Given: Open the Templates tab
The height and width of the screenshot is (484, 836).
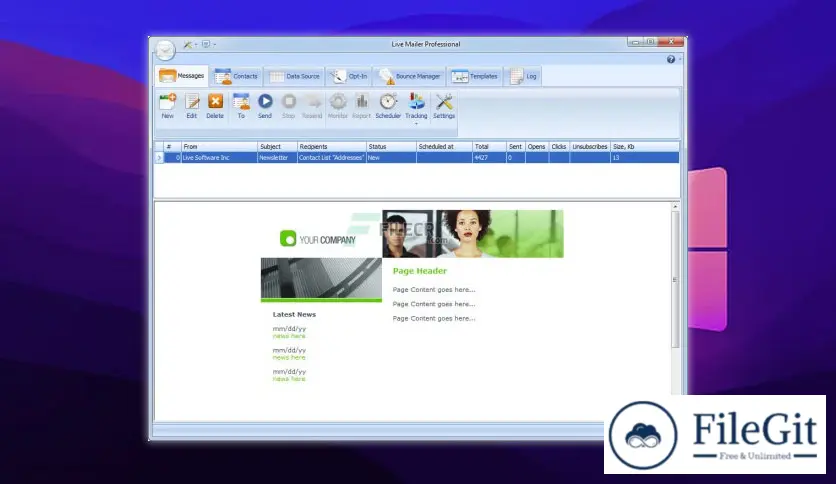Looking at the screenshot, I should click(x=475, y=76).
